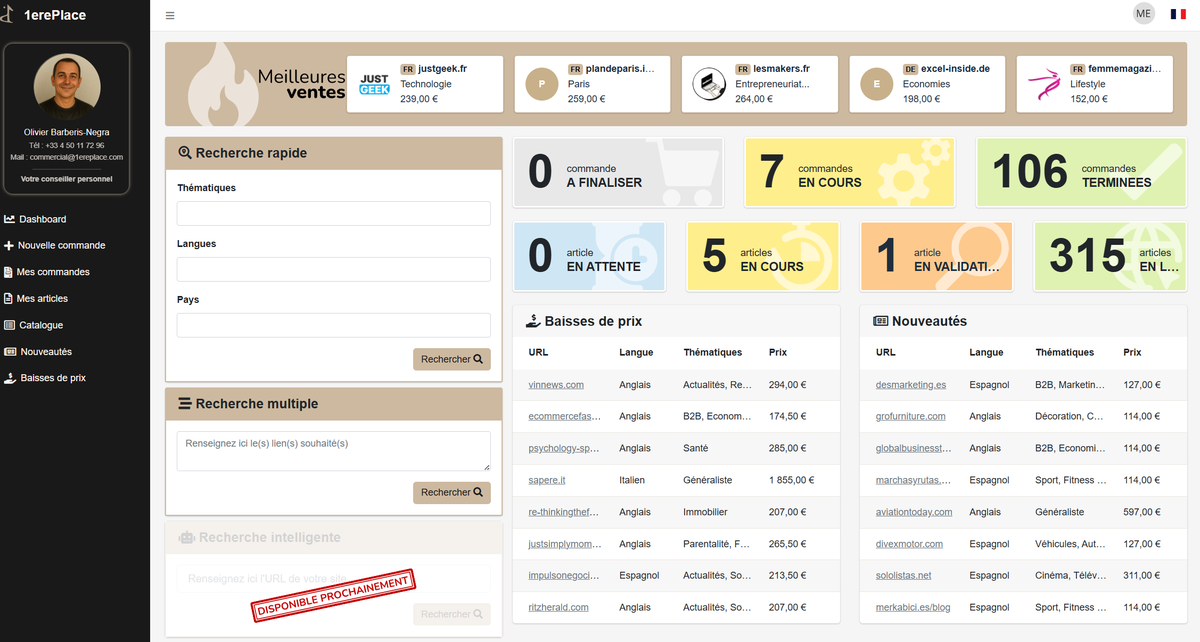Viewport: 1200px width, 642px height.
Task: Click the Catalogue list icon
Action: [x=10, y=325]
